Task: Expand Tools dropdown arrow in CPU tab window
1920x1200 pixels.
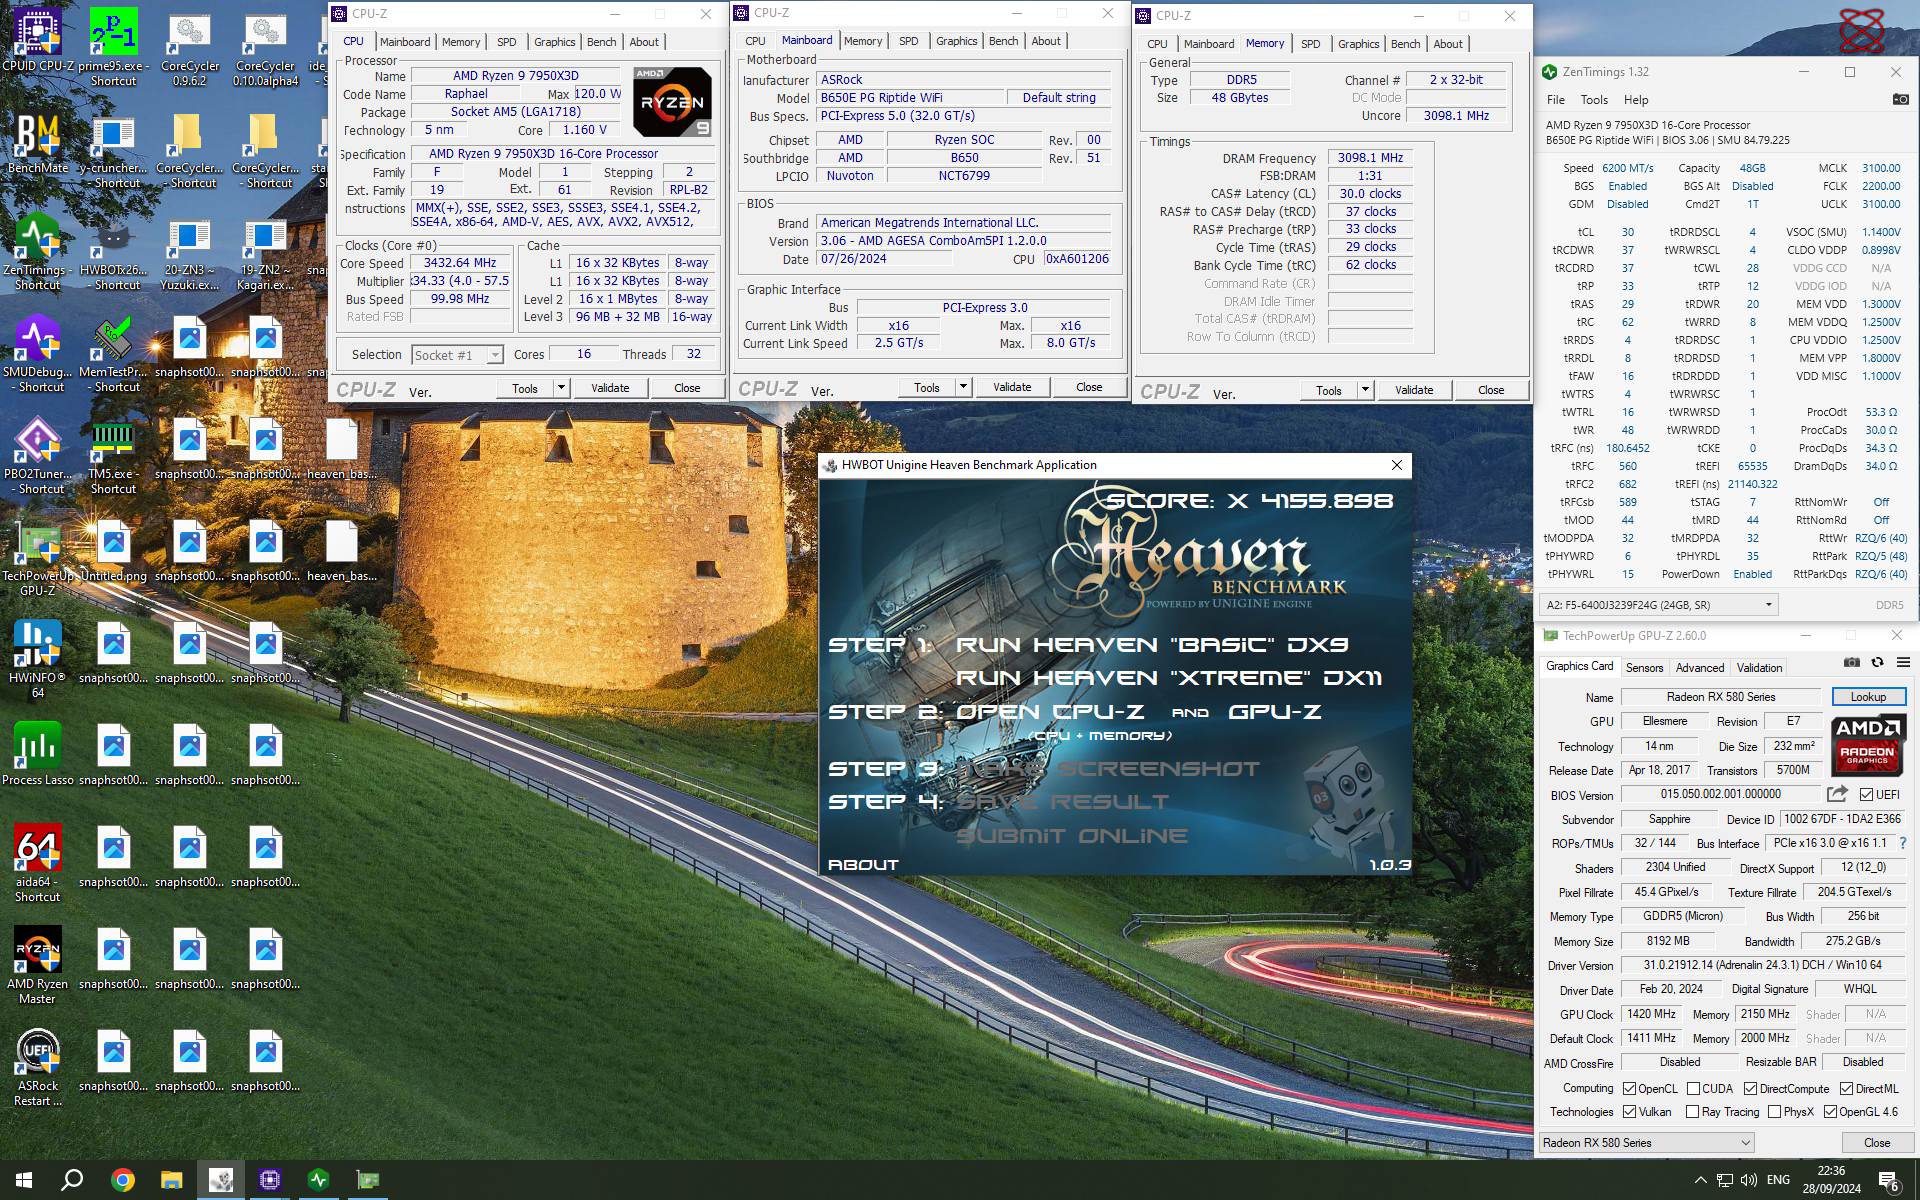Action: pos(561,388)
